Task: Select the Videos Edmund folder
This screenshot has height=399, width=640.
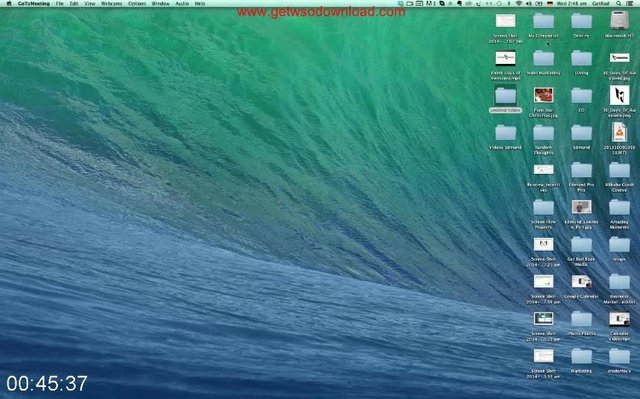Action: click(505, 133)
